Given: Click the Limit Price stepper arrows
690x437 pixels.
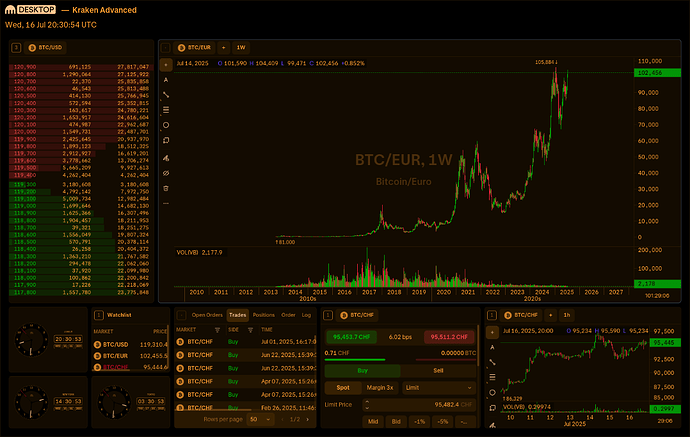Looking at the screenshot, I should pyautogui.click(x=367, y=405).
